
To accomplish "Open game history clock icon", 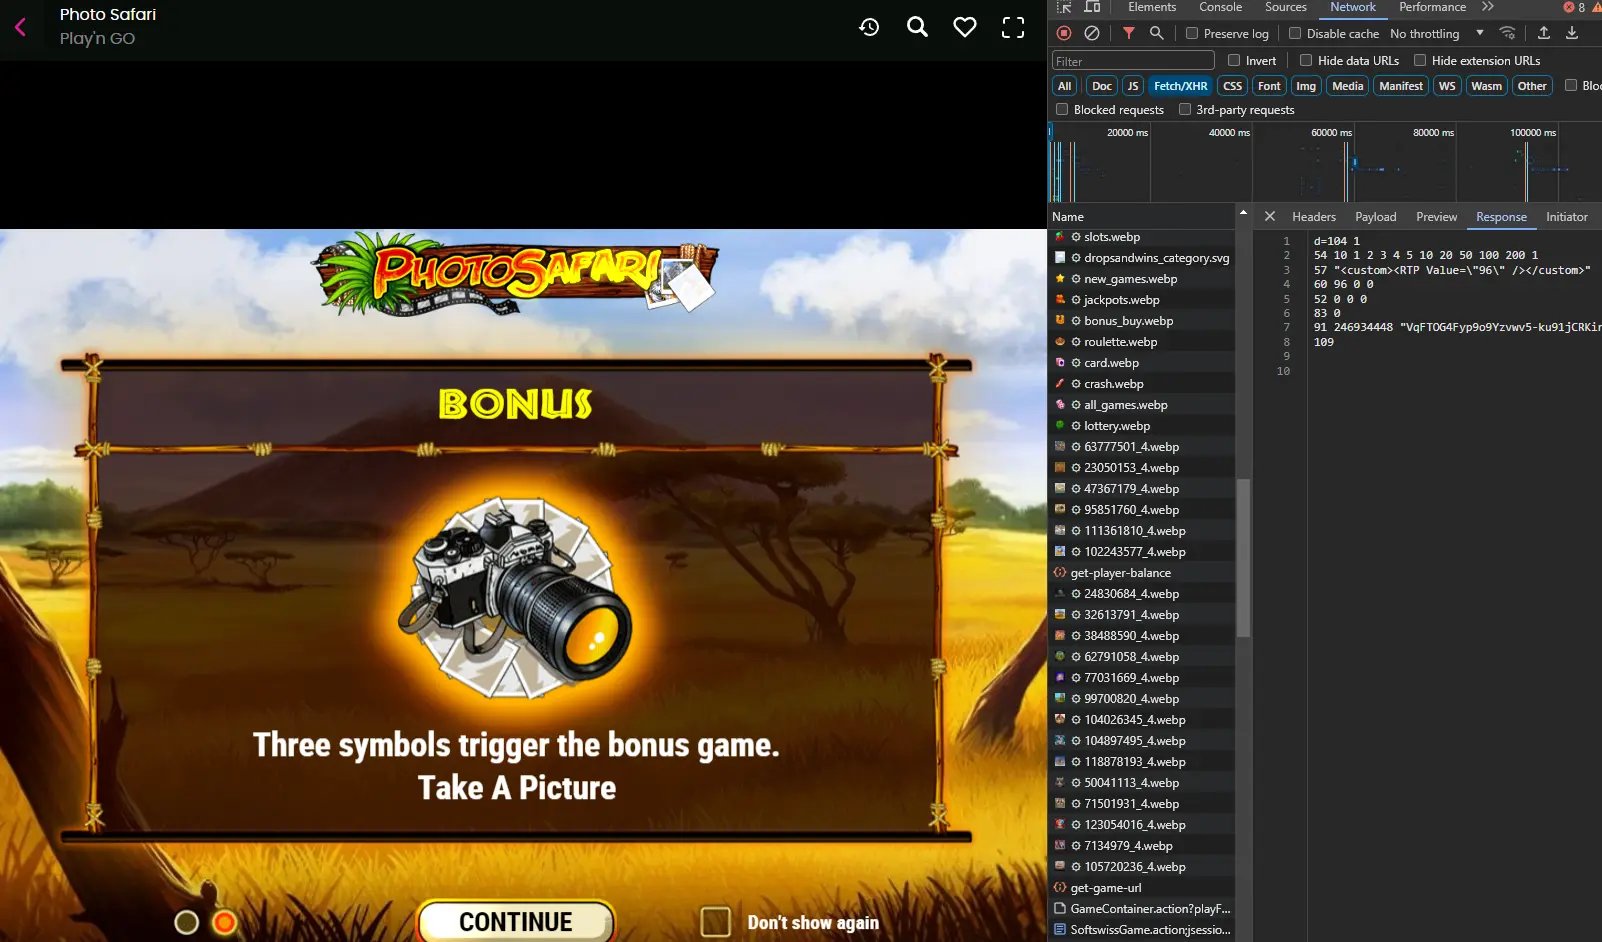I will tap(869, 27).
